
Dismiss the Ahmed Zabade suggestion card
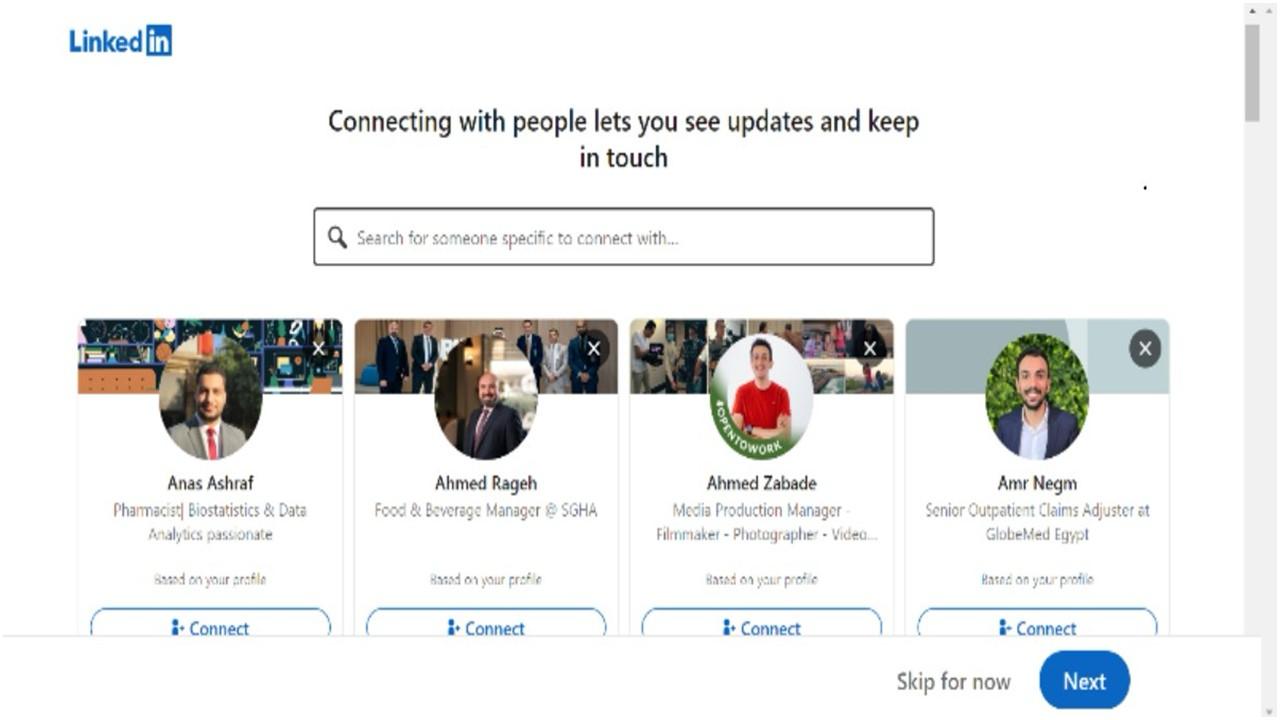[870, 349]
